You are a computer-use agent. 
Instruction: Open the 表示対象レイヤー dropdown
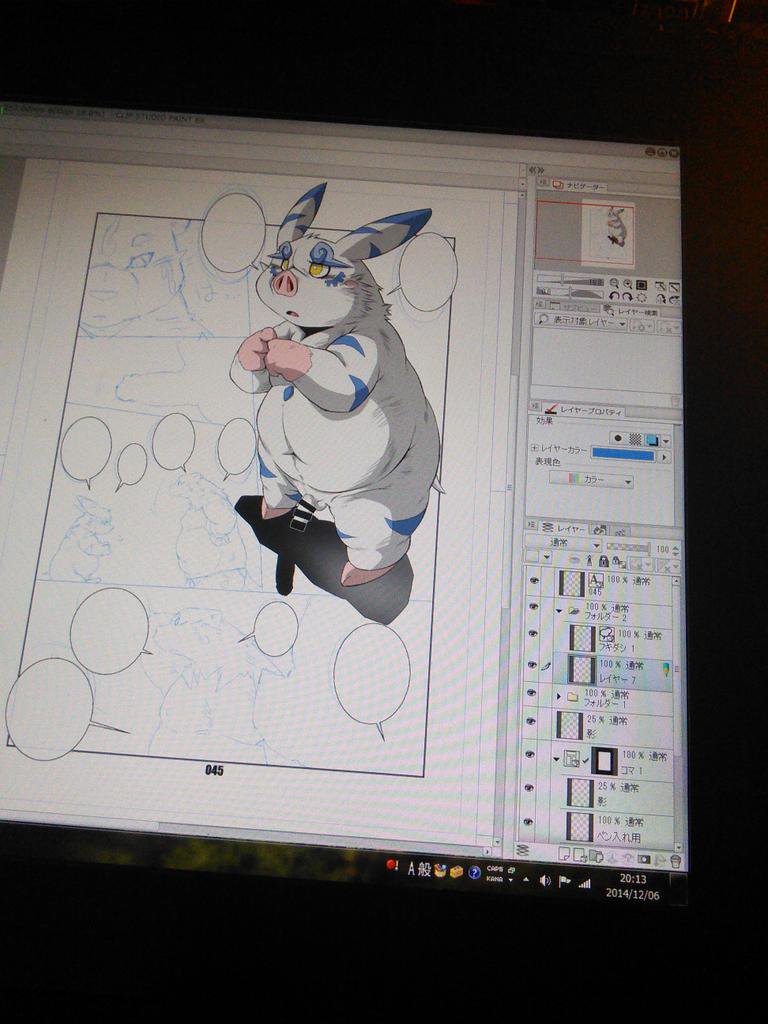point(581,322)
